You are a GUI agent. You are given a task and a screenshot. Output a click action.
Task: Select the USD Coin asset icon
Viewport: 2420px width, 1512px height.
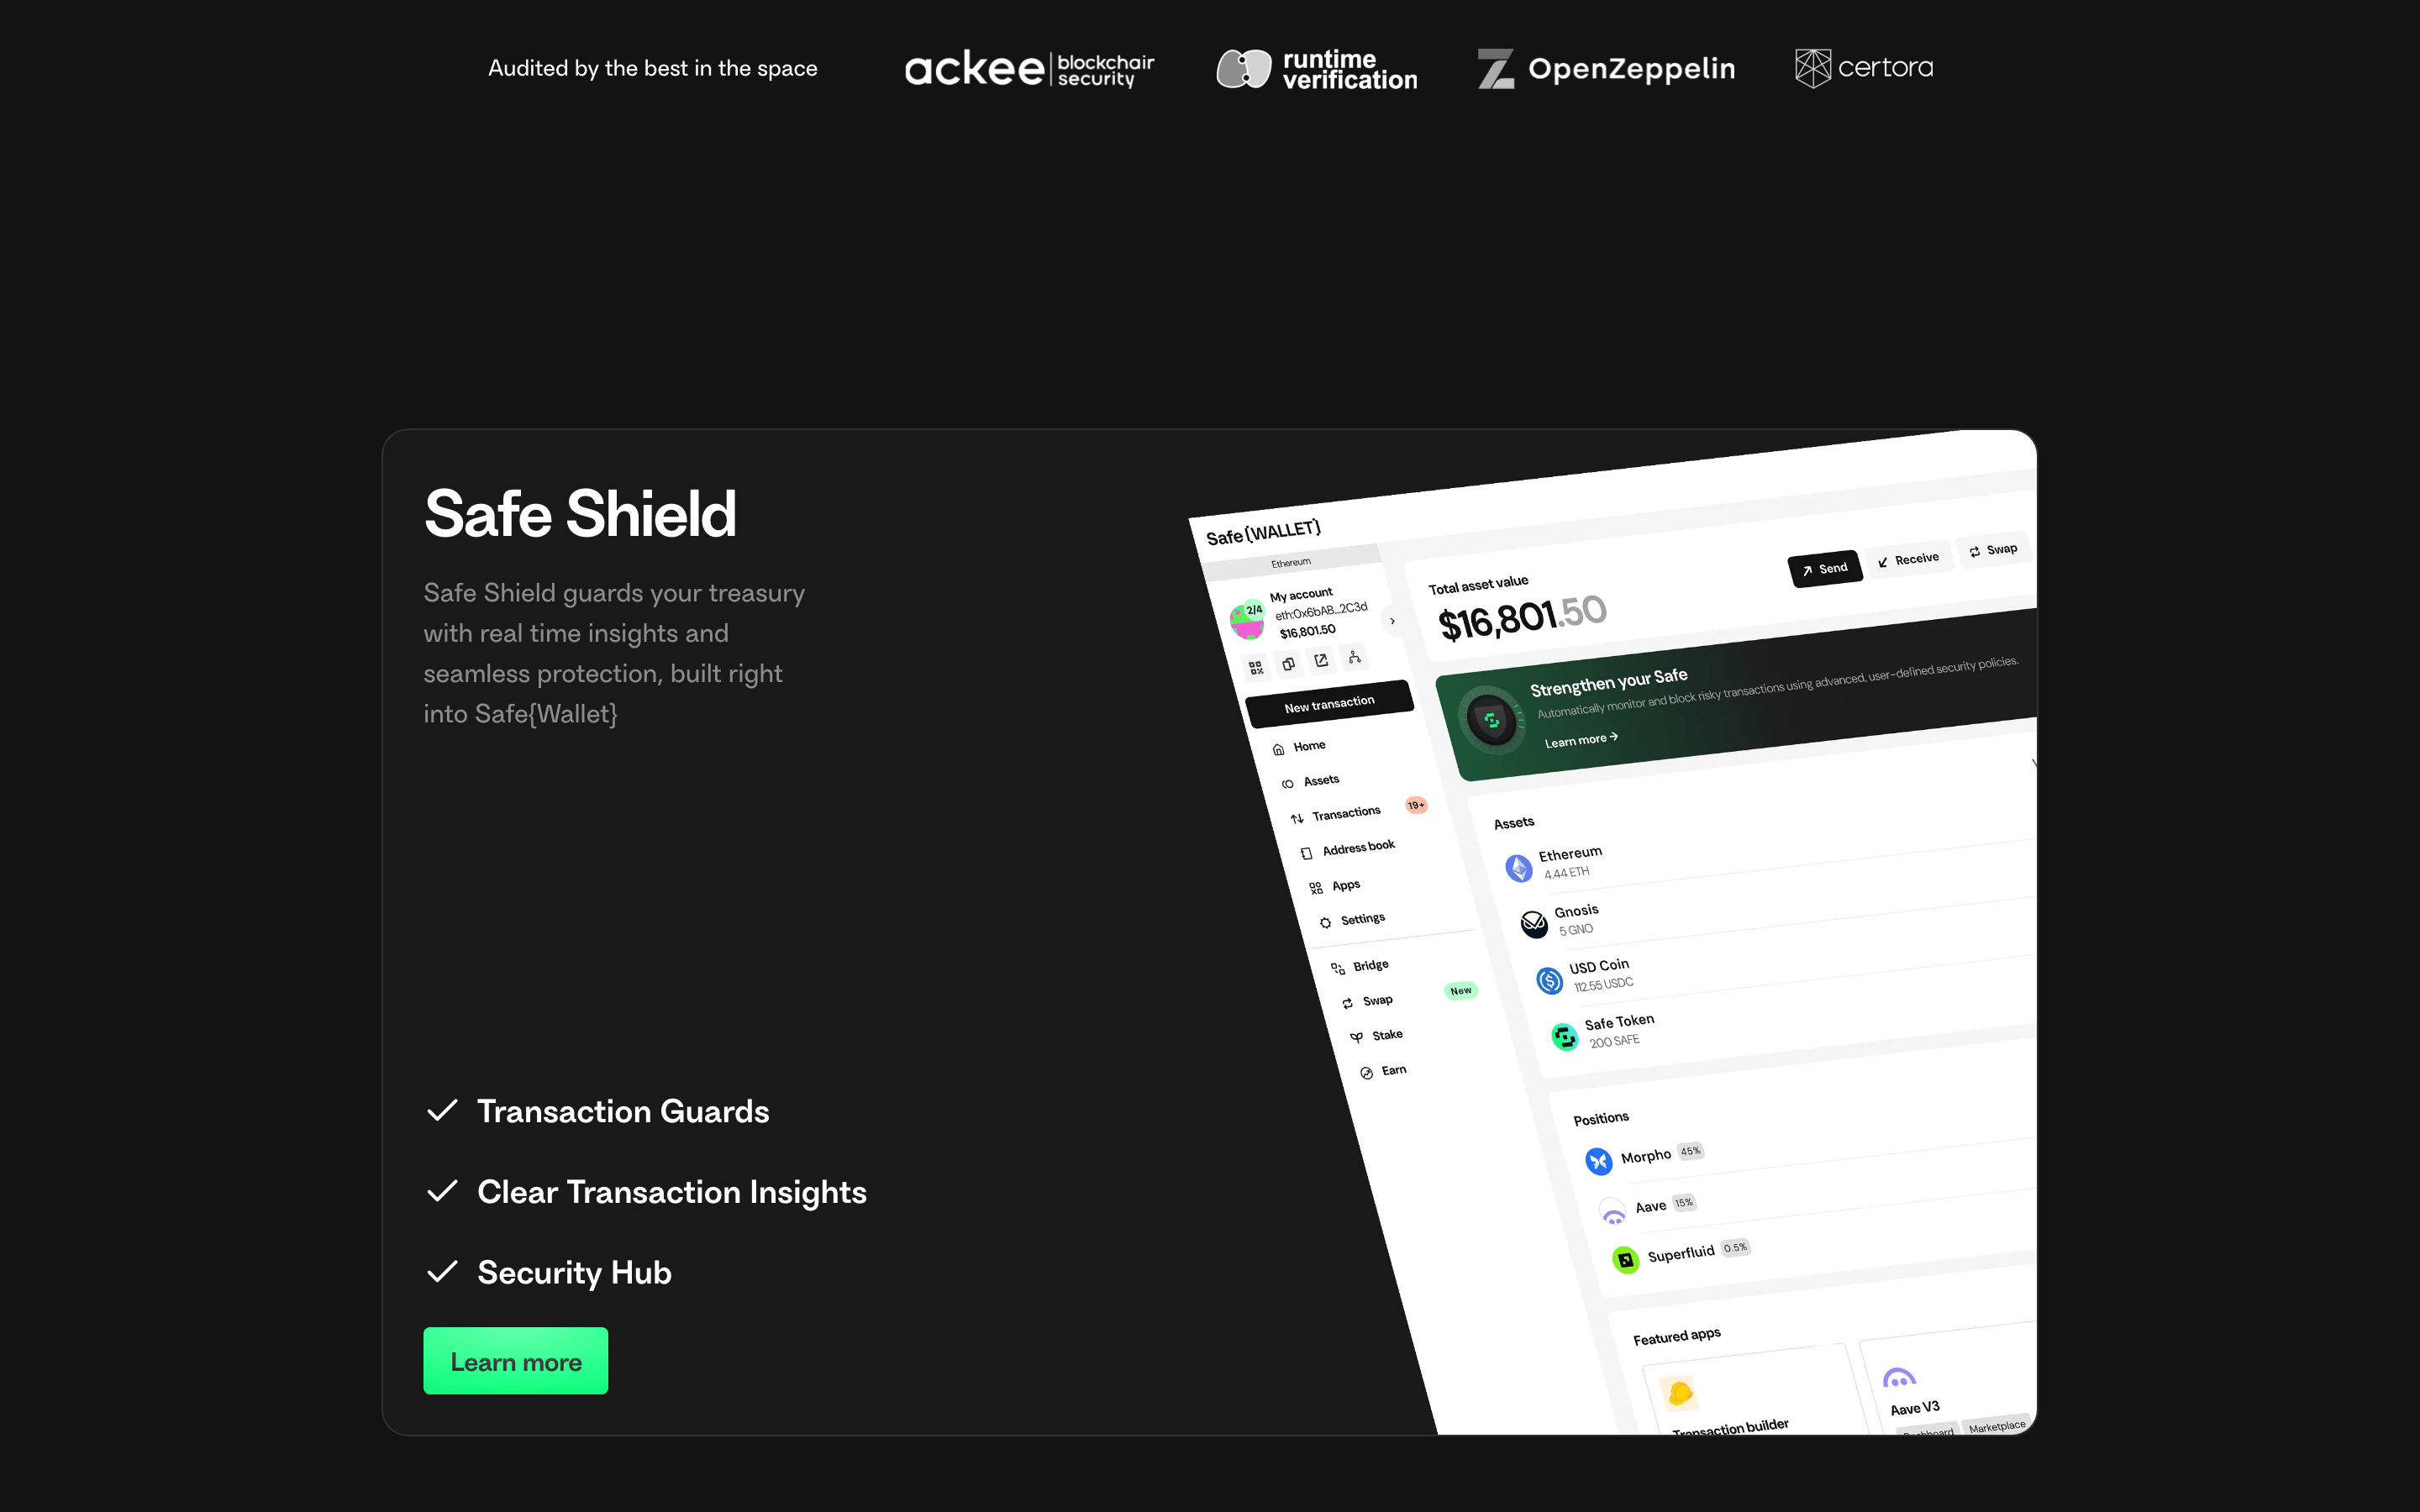[x=1549, y=981]
